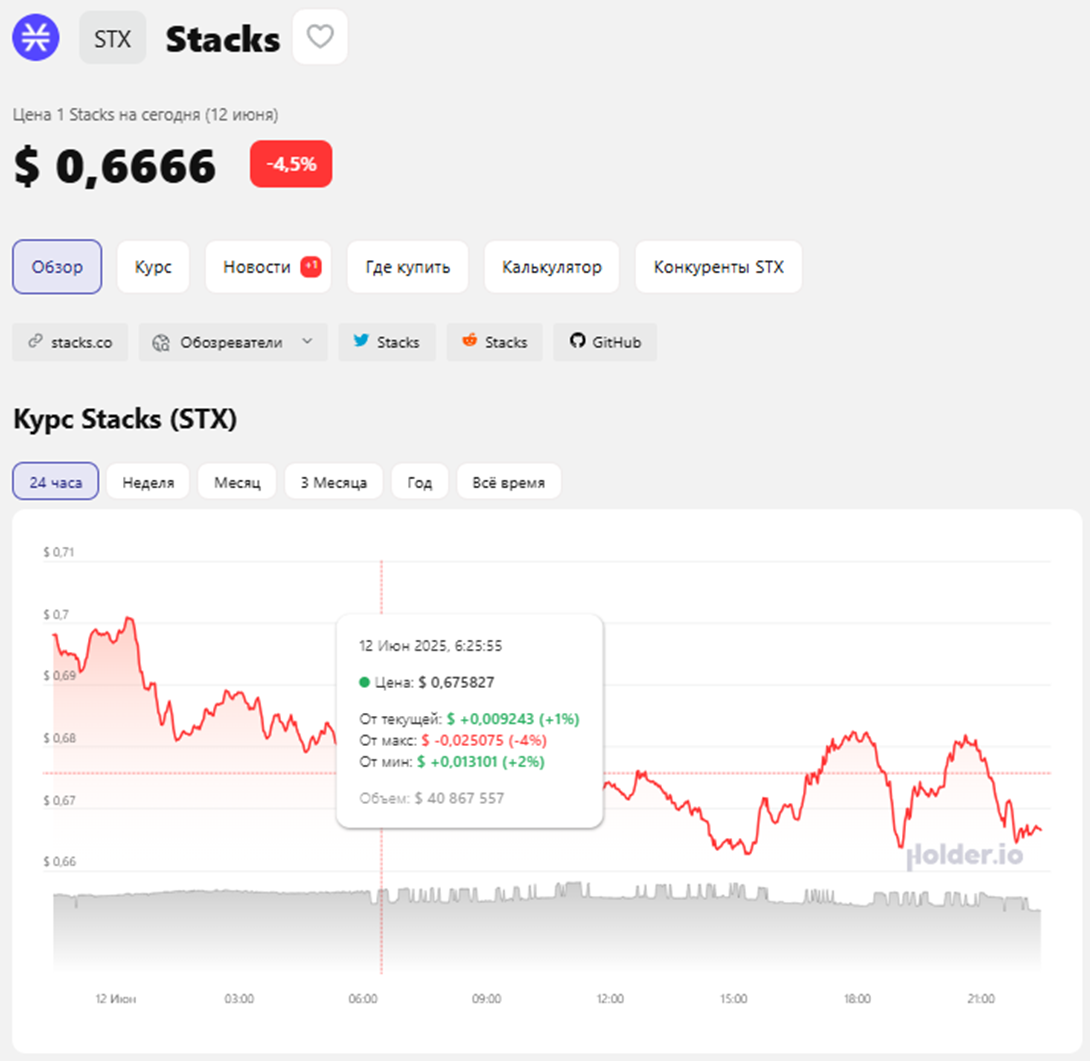Click the 09:00 time axis label
This screenshot has height=1061, width=1090.
coord(487,999)
